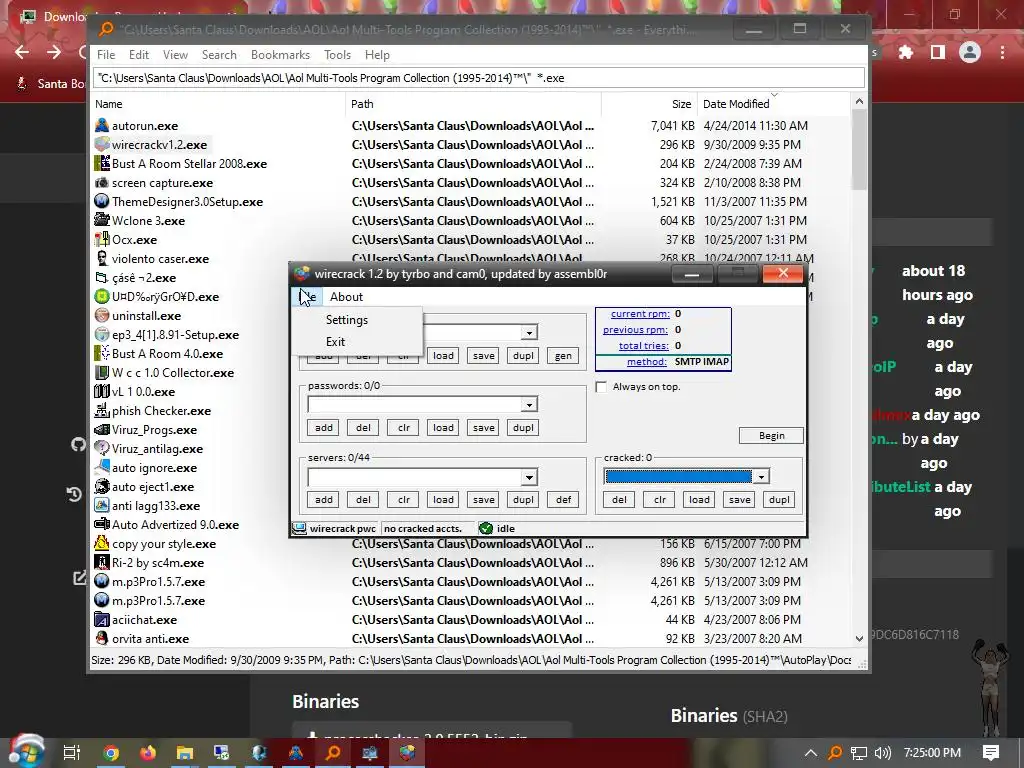Click the total tries link

[x=643, y=345]
